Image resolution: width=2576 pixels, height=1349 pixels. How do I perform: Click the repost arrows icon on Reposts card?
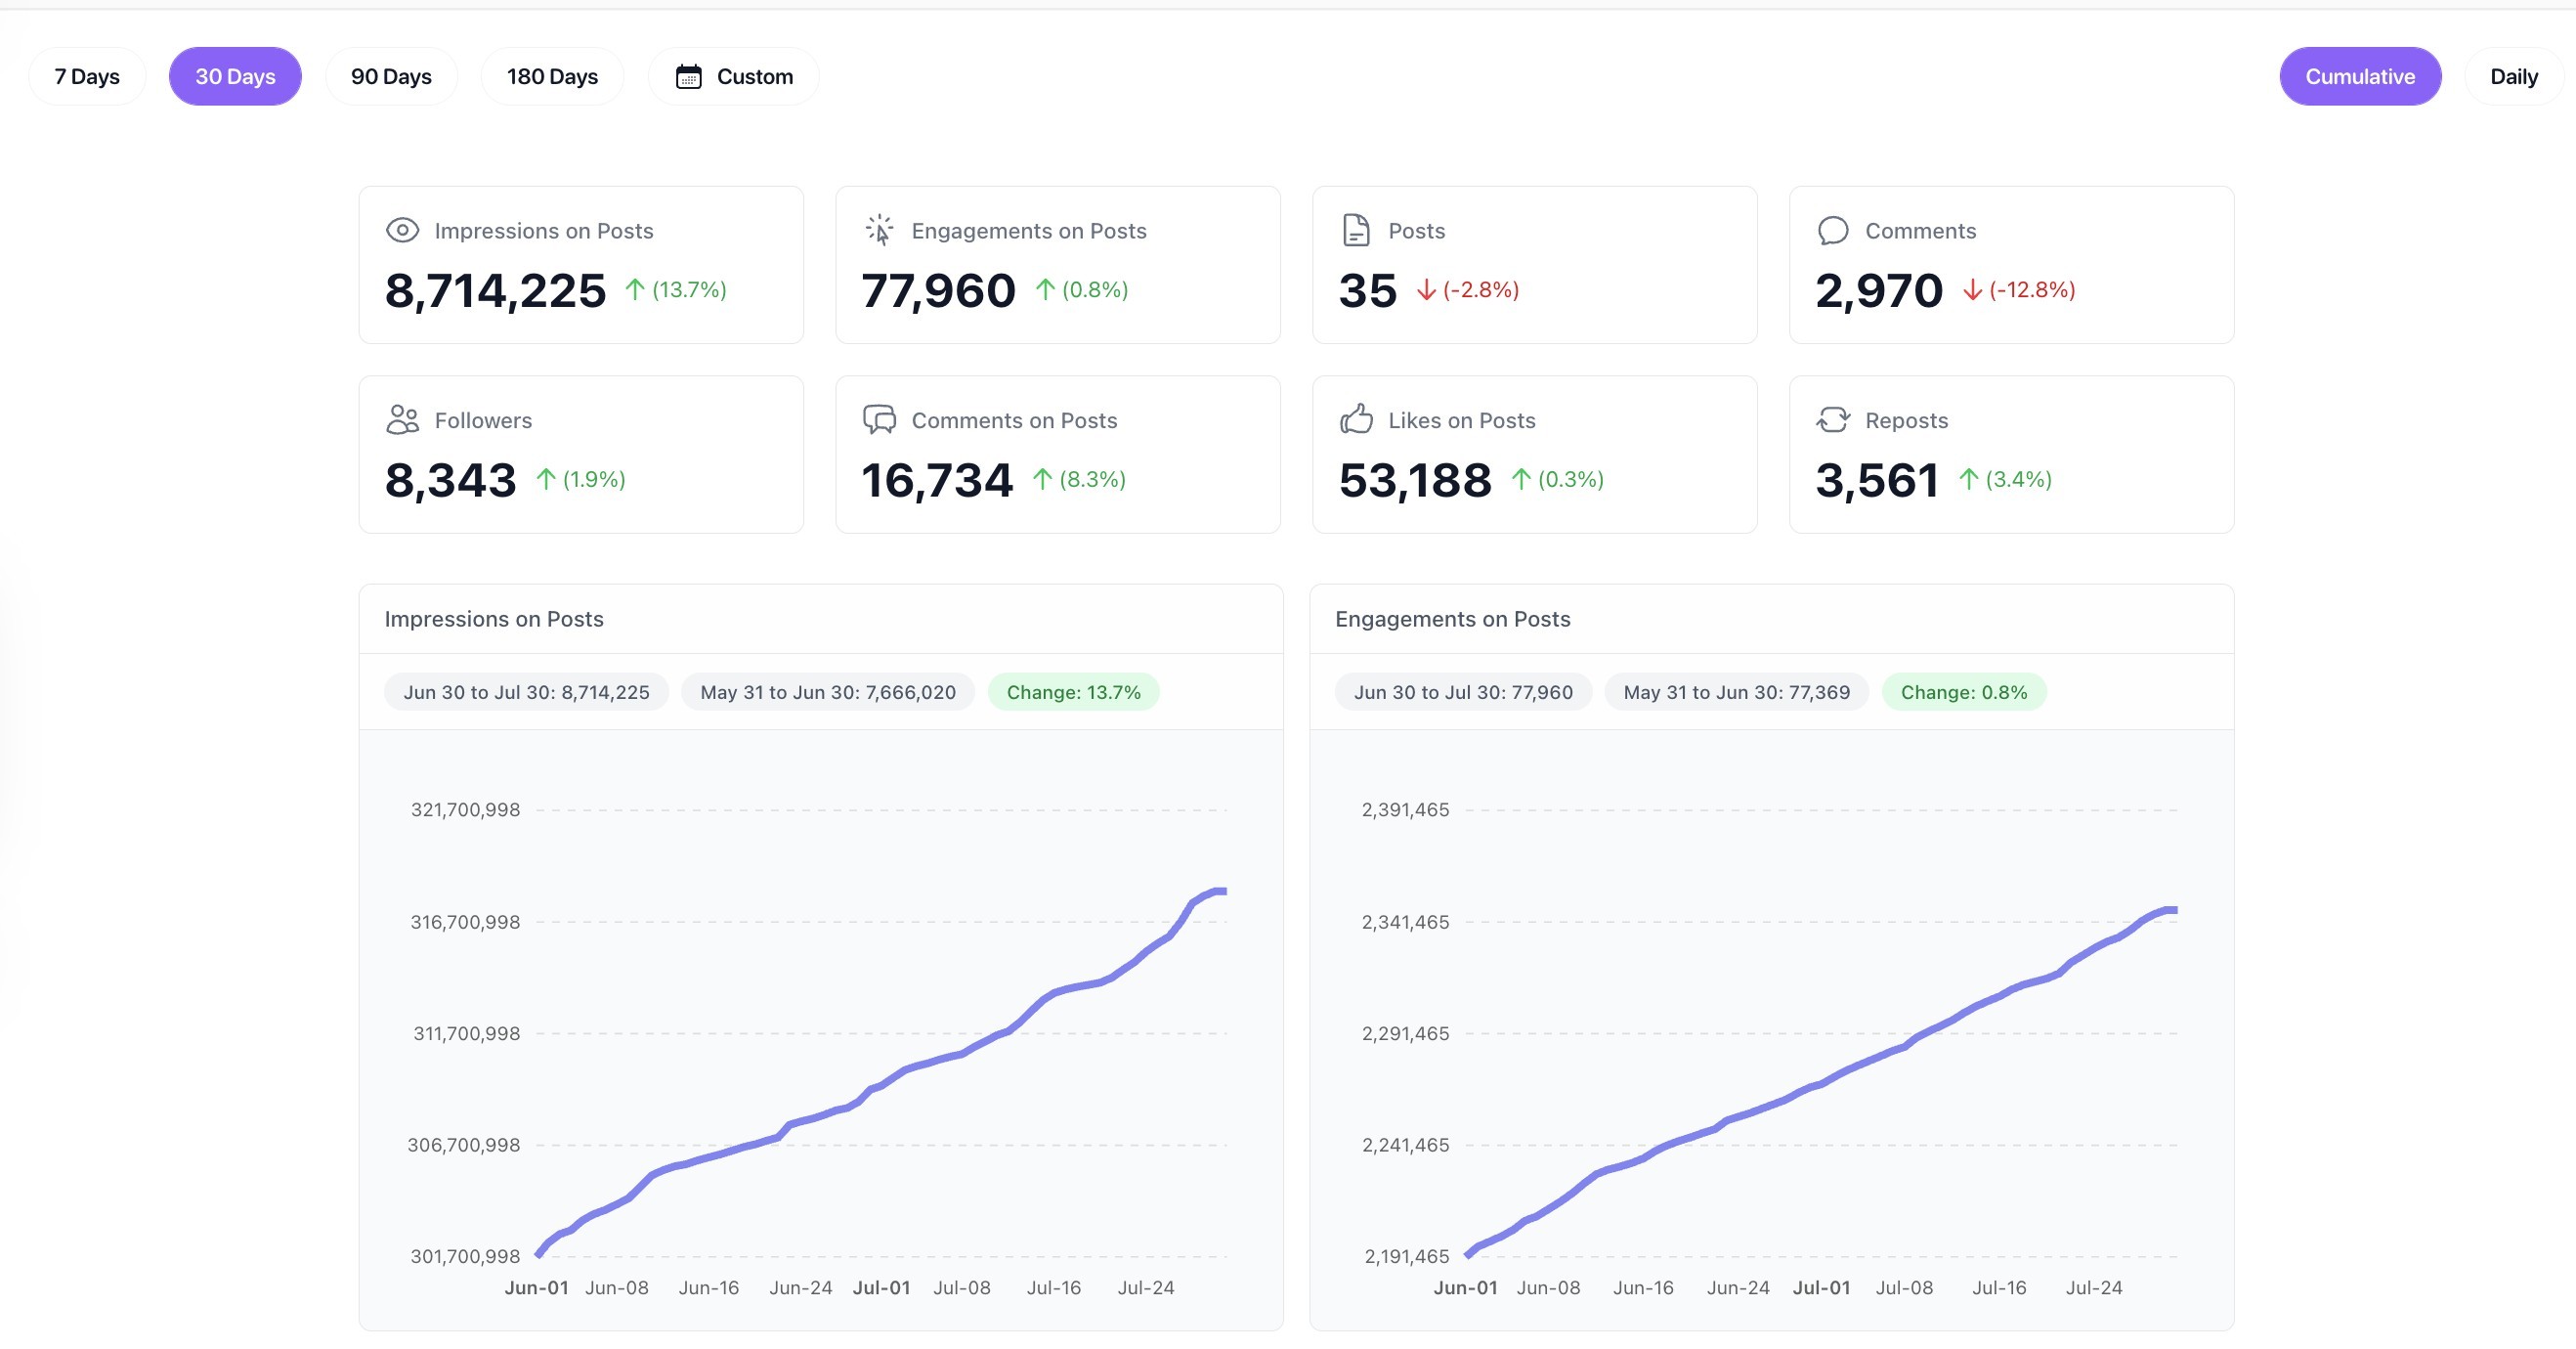(1832, 419)
